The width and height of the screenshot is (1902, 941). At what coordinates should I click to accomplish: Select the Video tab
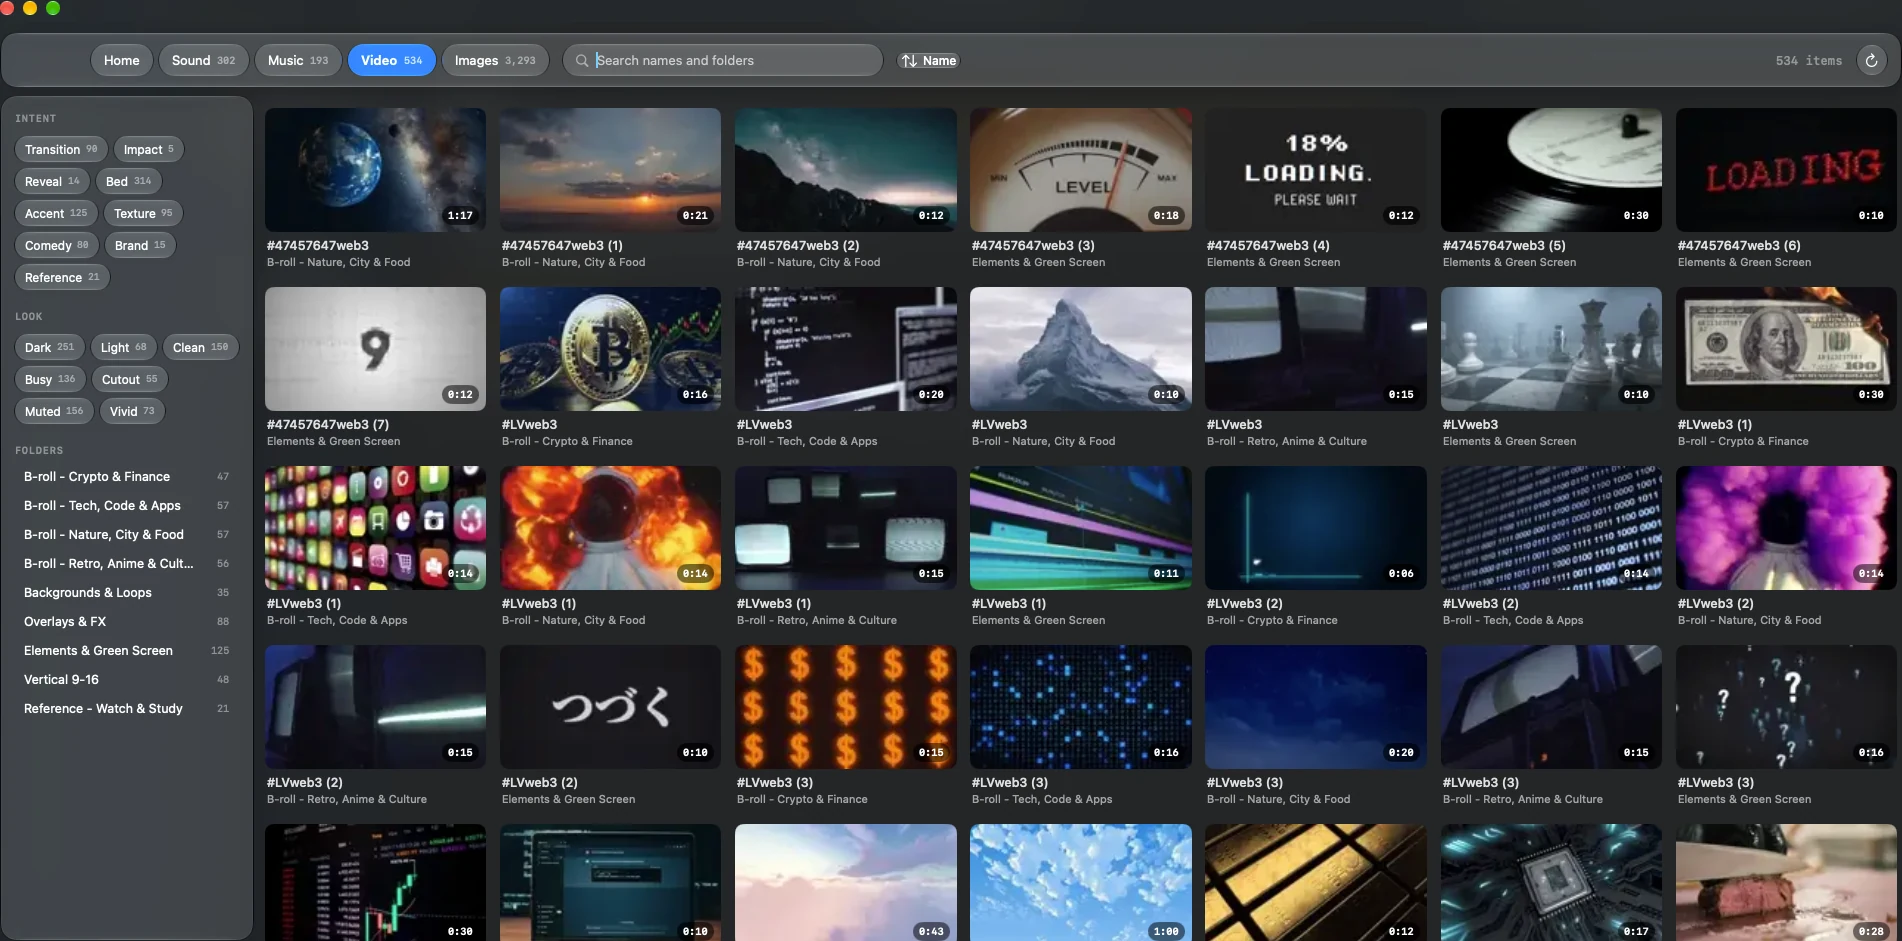[x=391, y=60]
